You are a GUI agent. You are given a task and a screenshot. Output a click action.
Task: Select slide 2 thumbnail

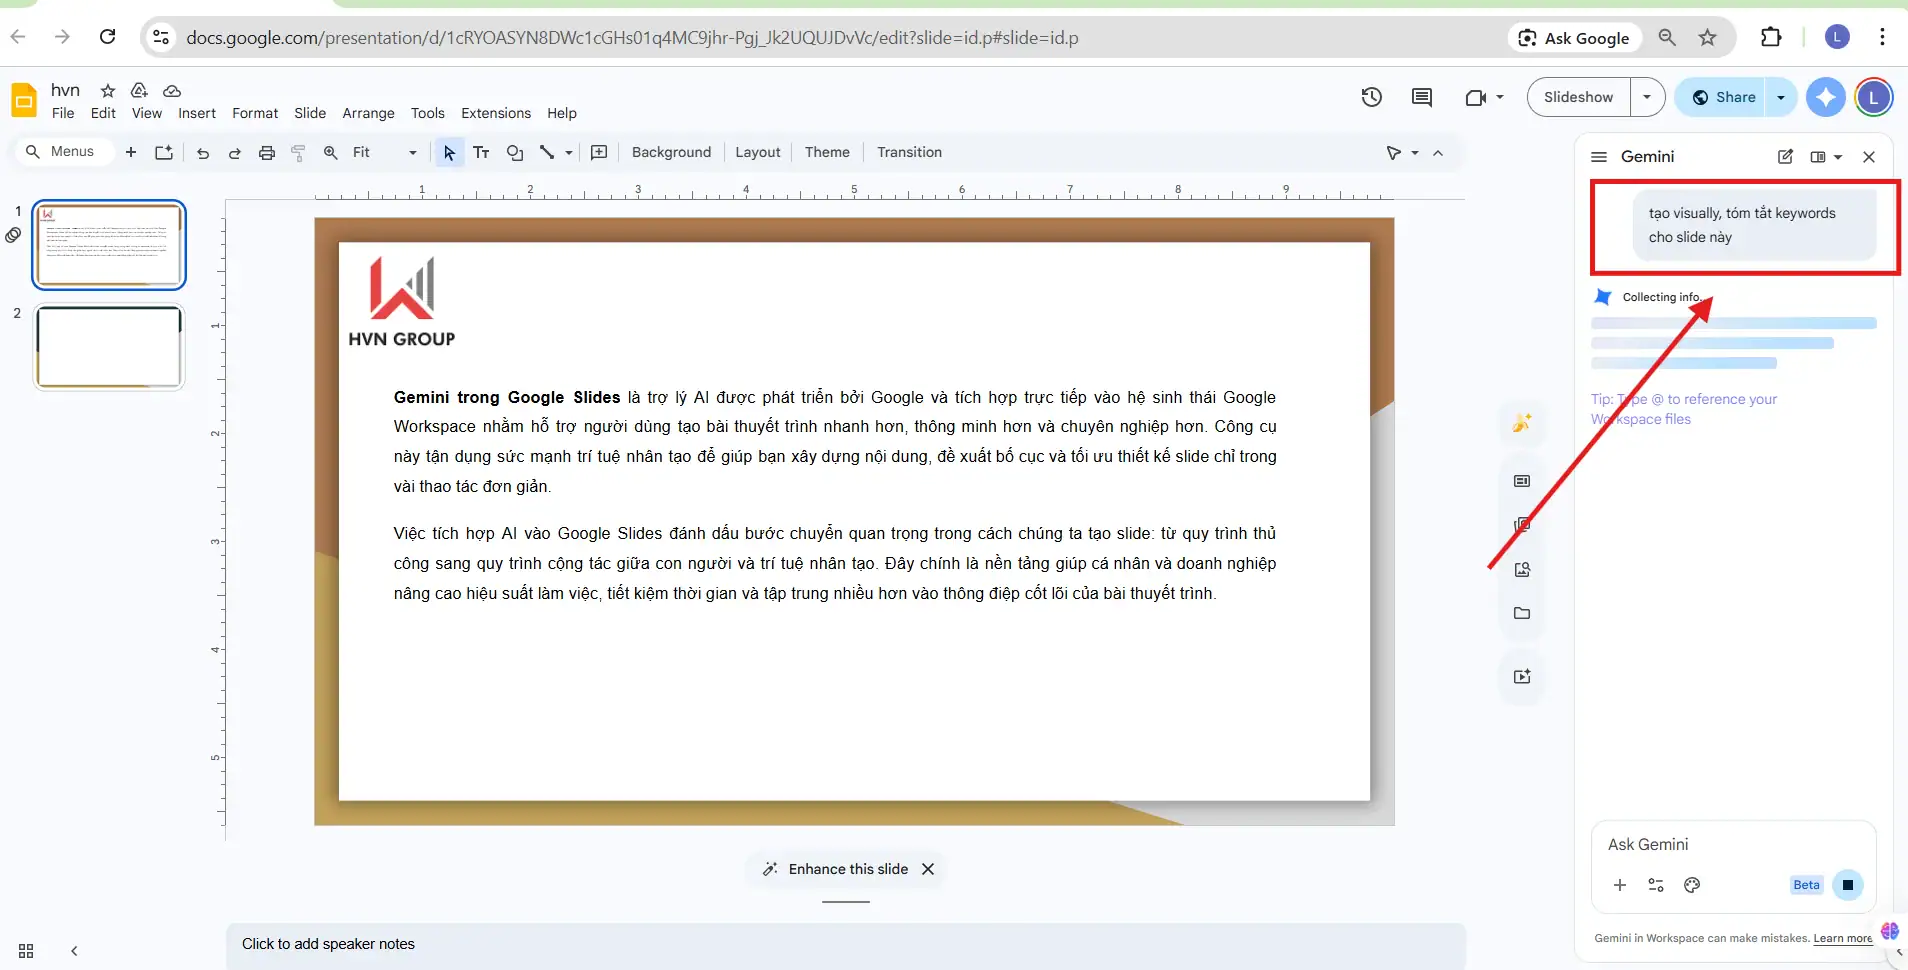point(109,347)
